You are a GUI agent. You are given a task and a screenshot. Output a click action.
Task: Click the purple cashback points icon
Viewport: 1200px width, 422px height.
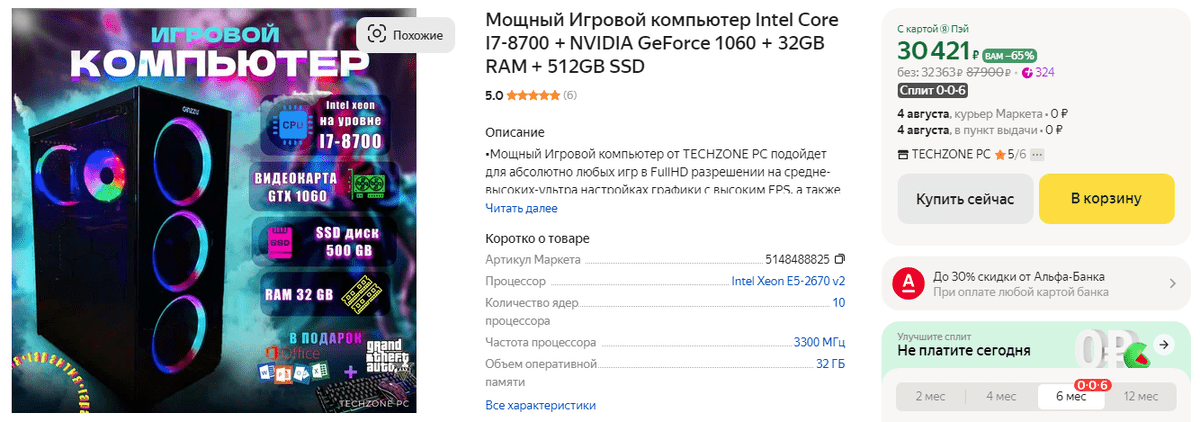click(x=1028, y=72)
